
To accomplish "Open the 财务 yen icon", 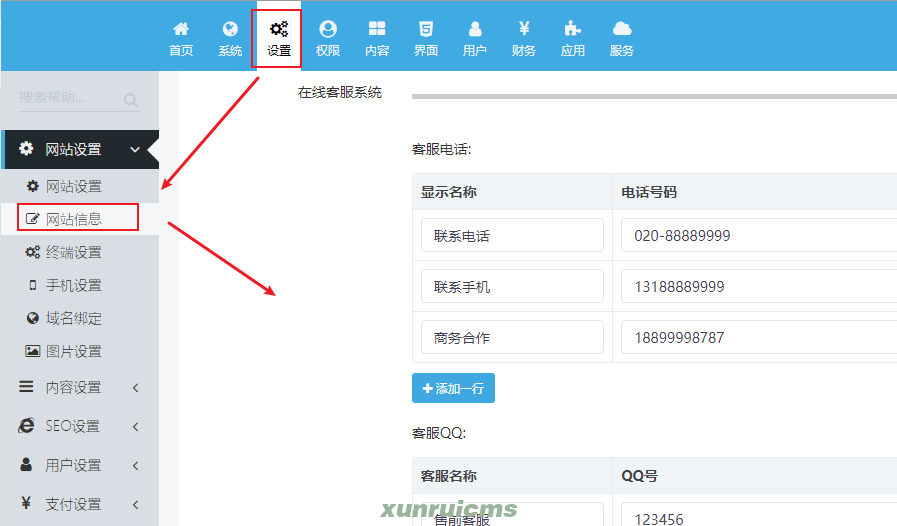I will click(x=524, y=28).
